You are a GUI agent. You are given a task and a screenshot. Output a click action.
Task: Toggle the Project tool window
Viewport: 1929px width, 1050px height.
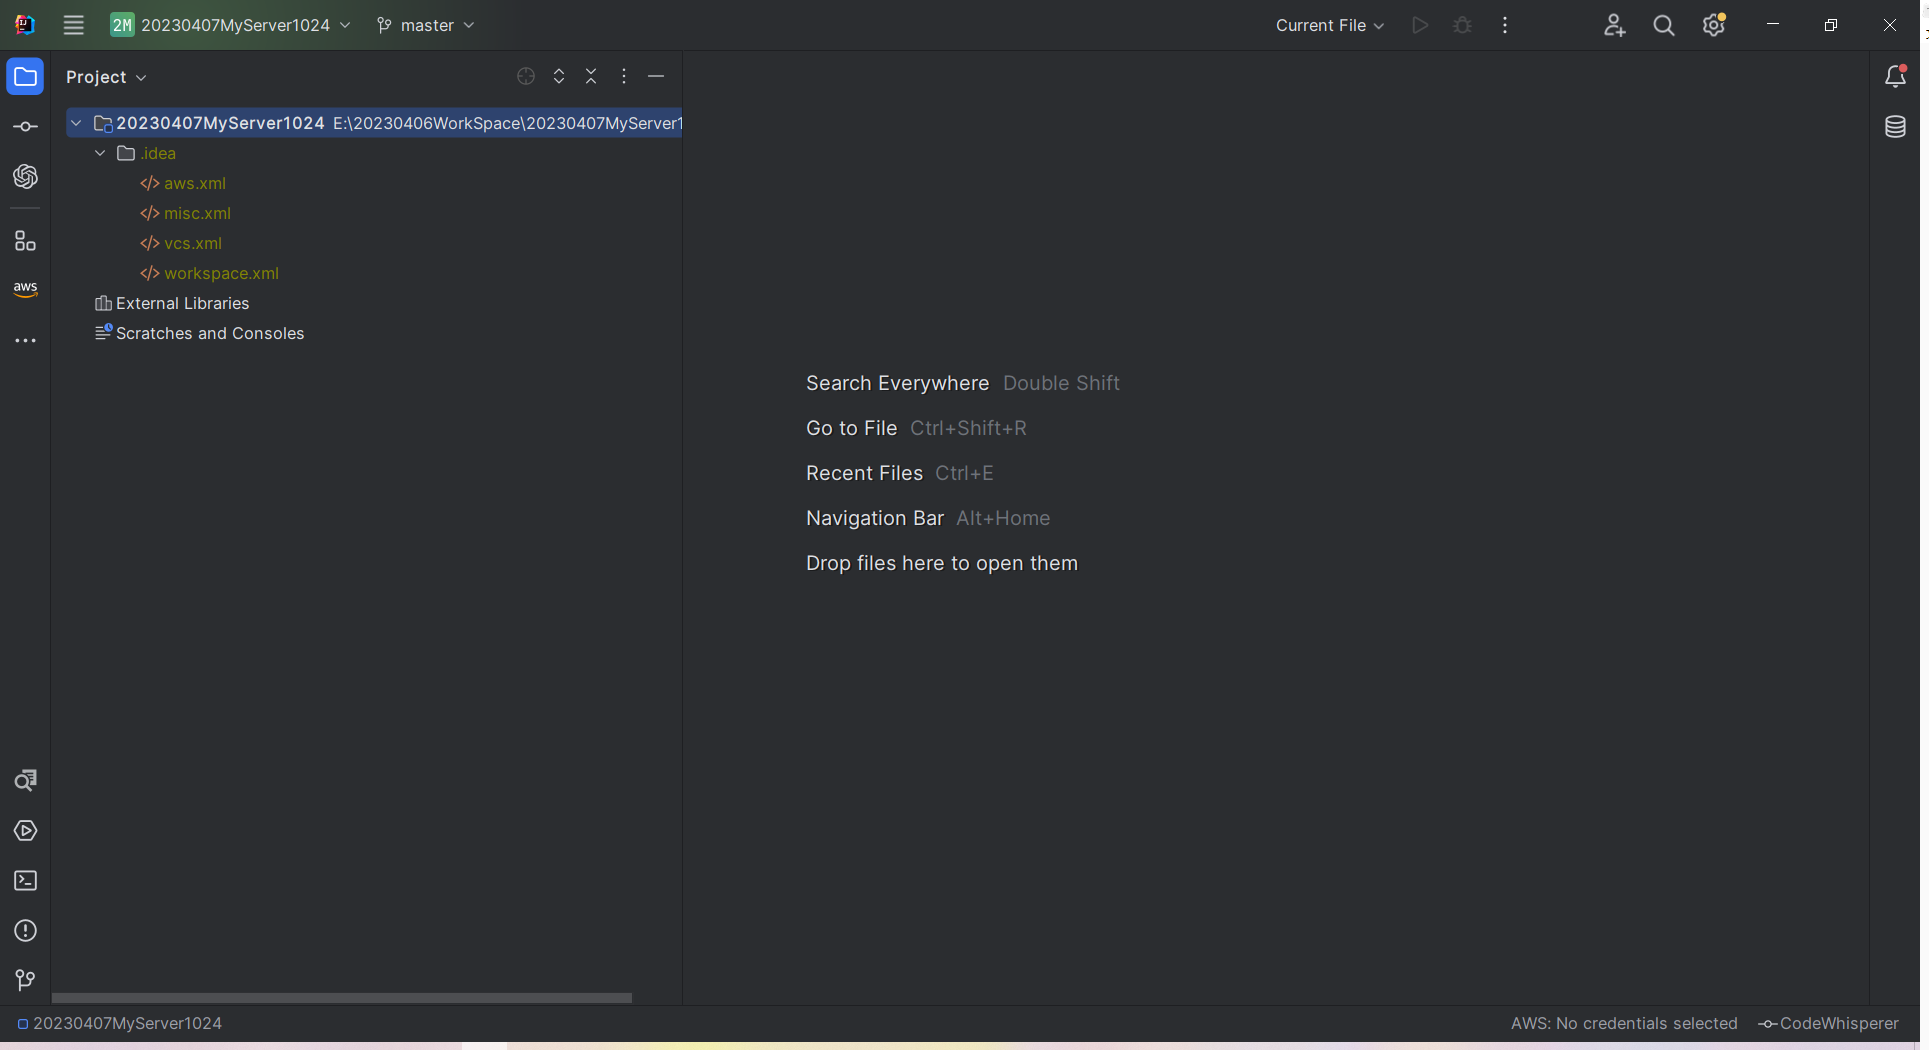[x=25, y=77]
